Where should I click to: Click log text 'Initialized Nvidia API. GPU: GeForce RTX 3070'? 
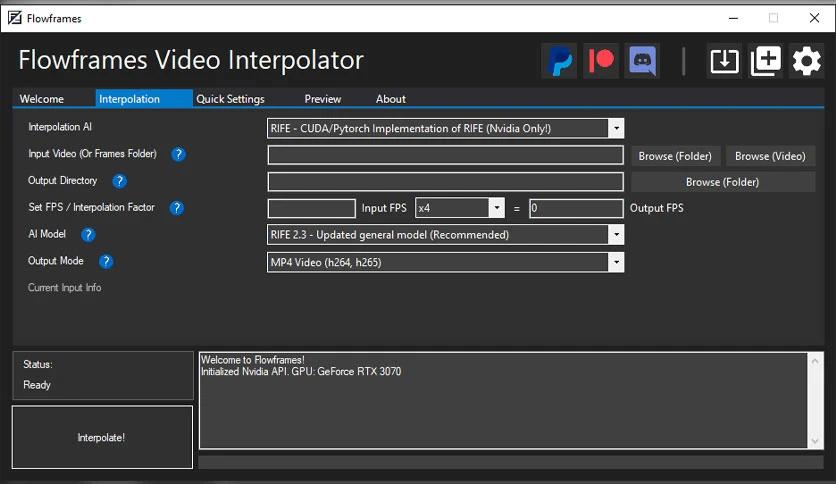click(x=301, y=372)
